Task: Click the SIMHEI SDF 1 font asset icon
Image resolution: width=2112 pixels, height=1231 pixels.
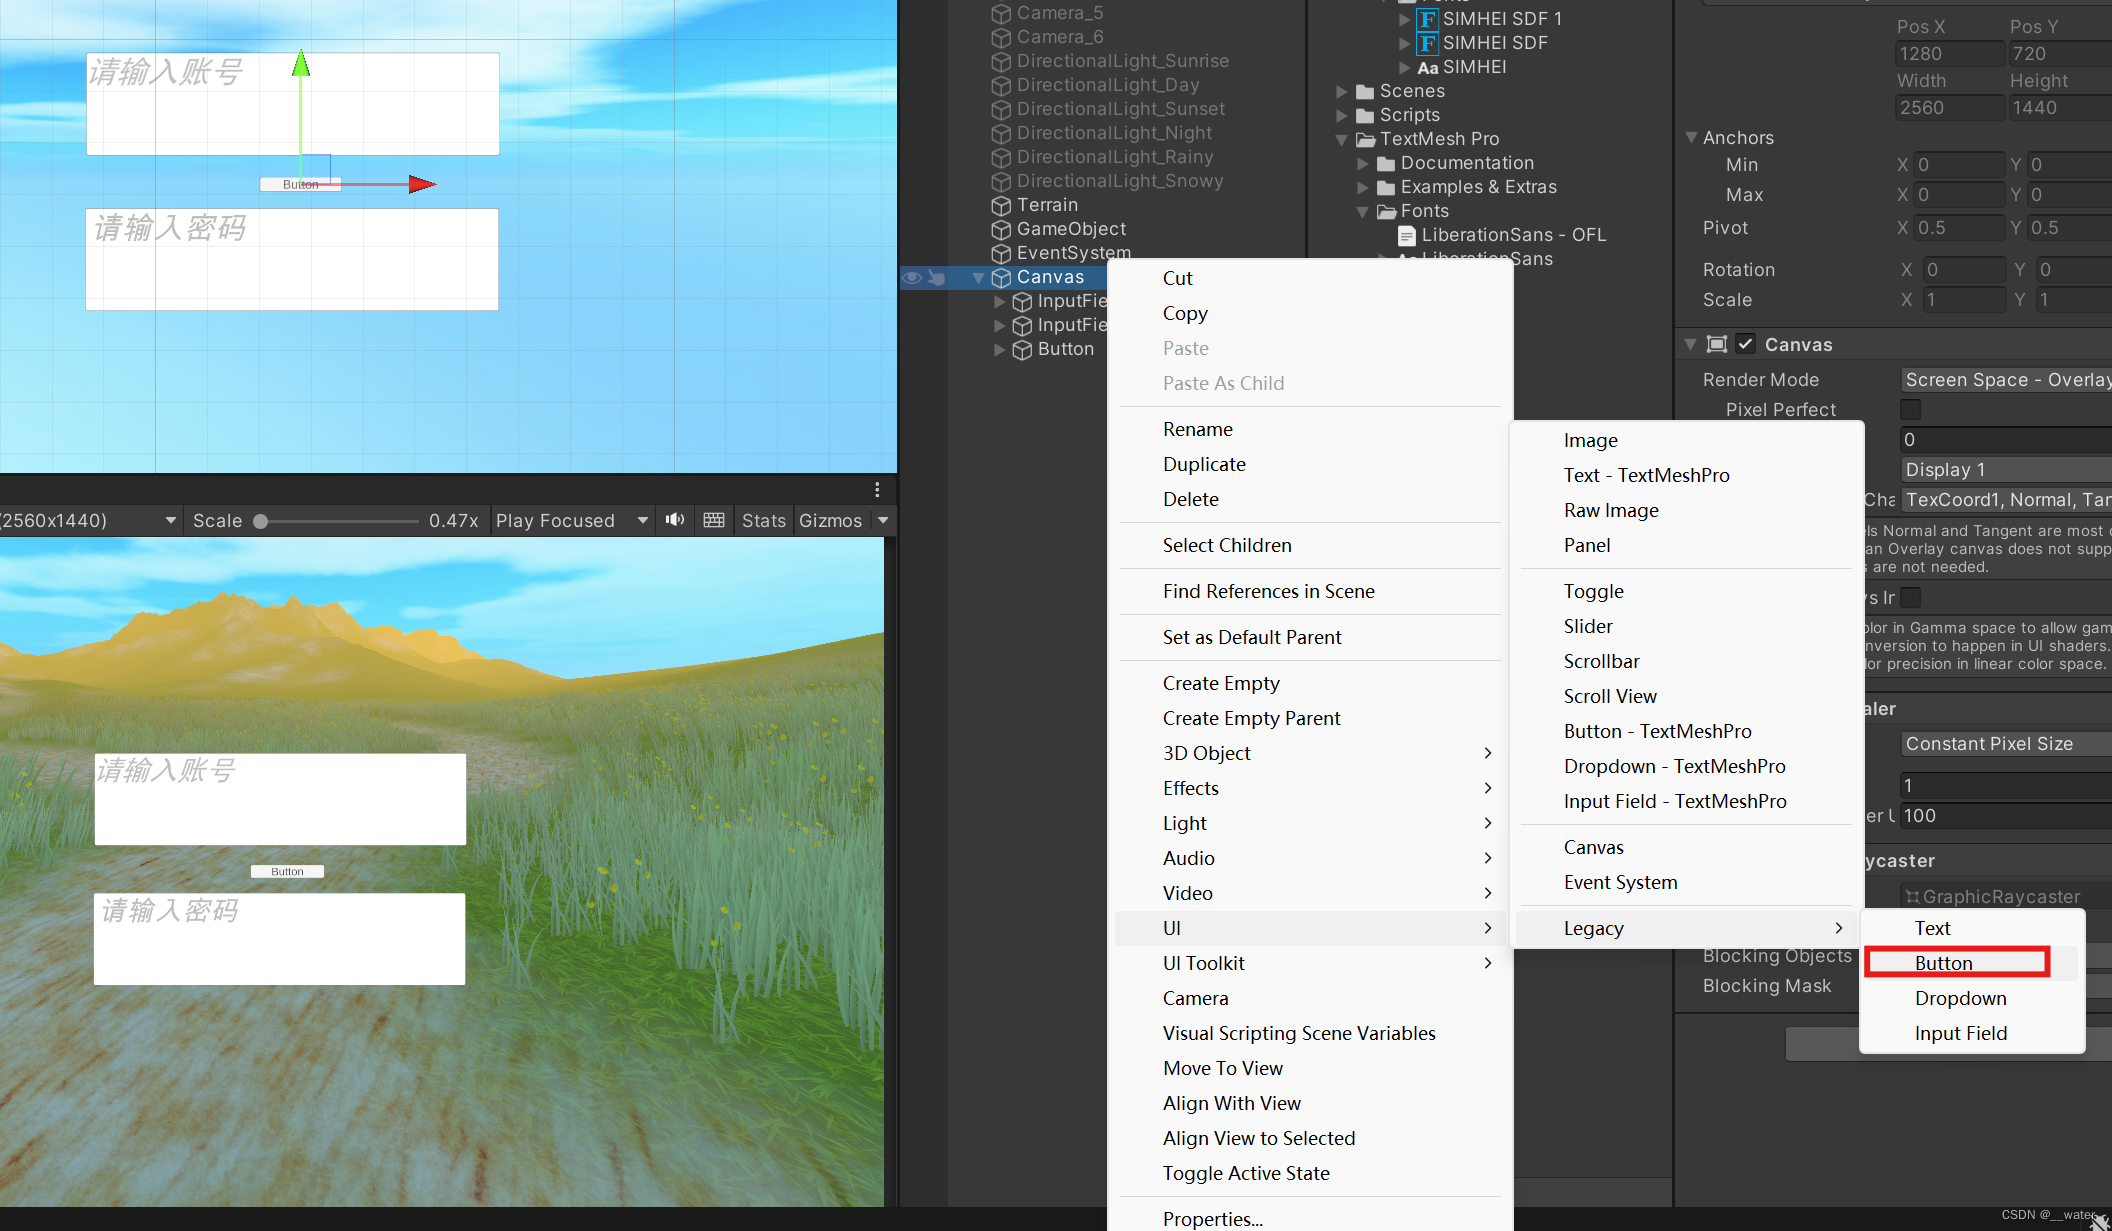Action: coord(1428,19)
